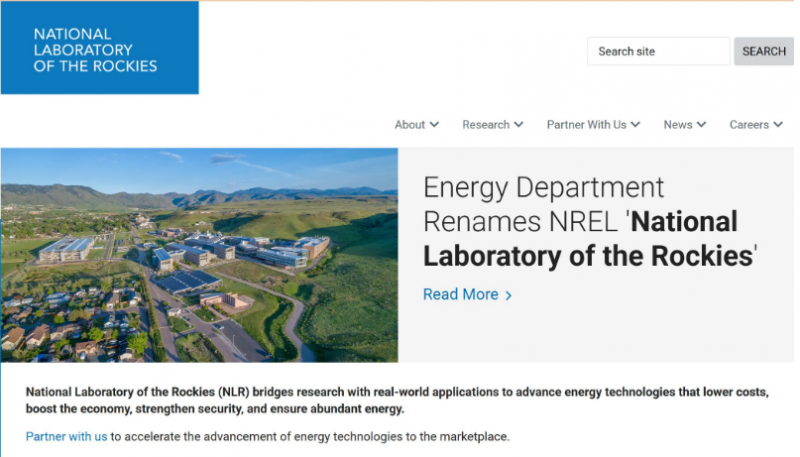Click the right arrow beside Read More
The image size is (800, 457).
click(x=508, y=295)
